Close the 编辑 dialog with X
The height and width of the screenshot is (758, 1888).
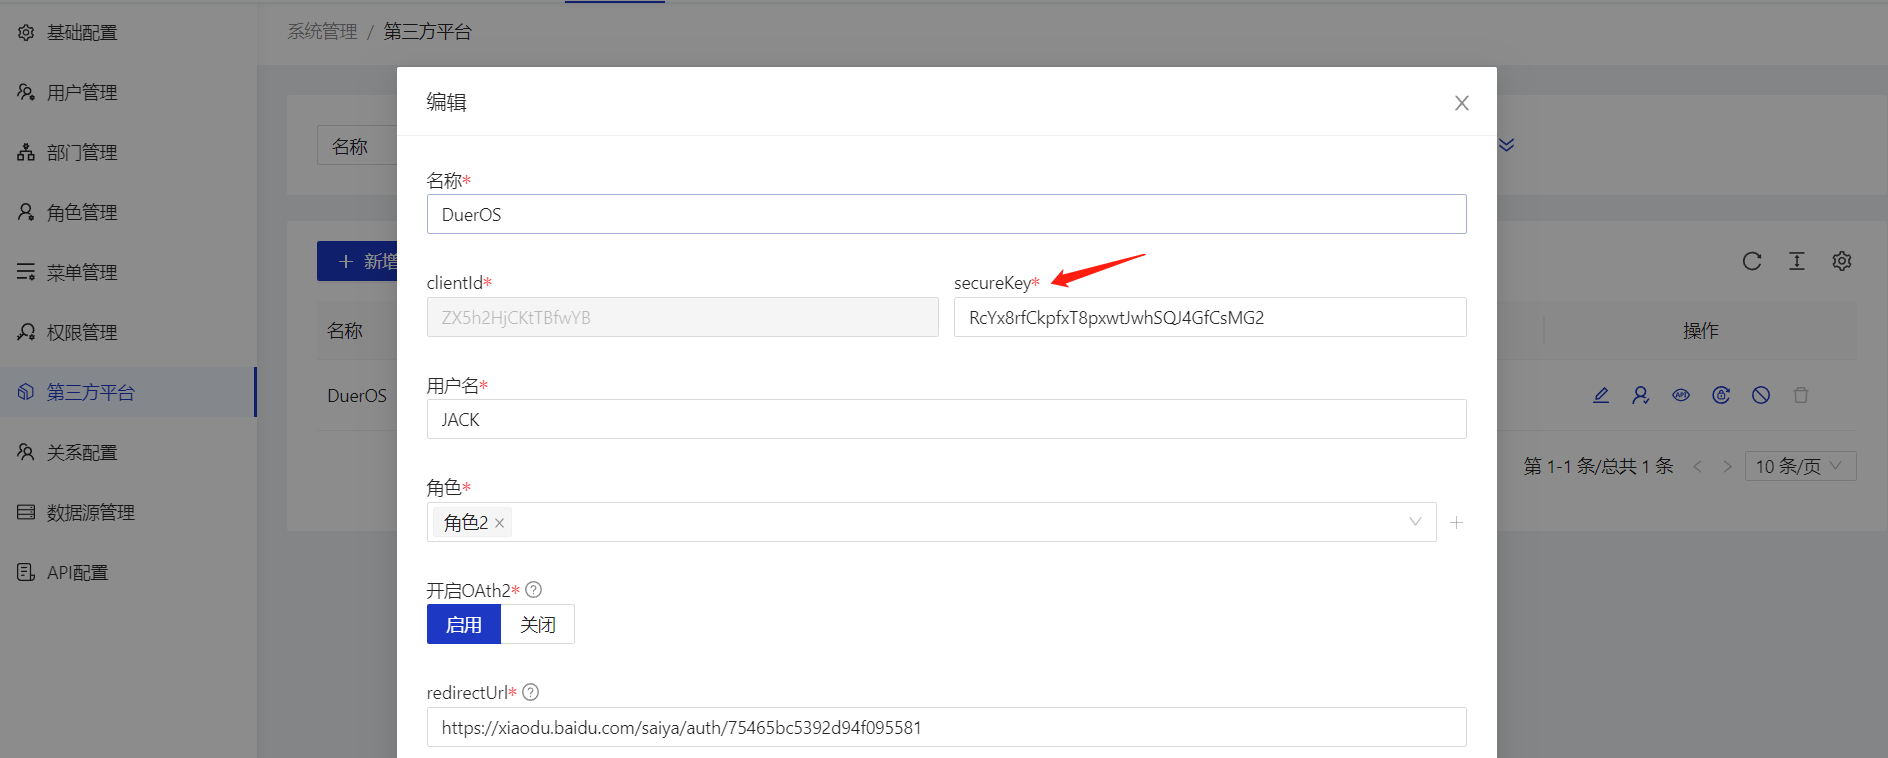(x=1461, y=103)
